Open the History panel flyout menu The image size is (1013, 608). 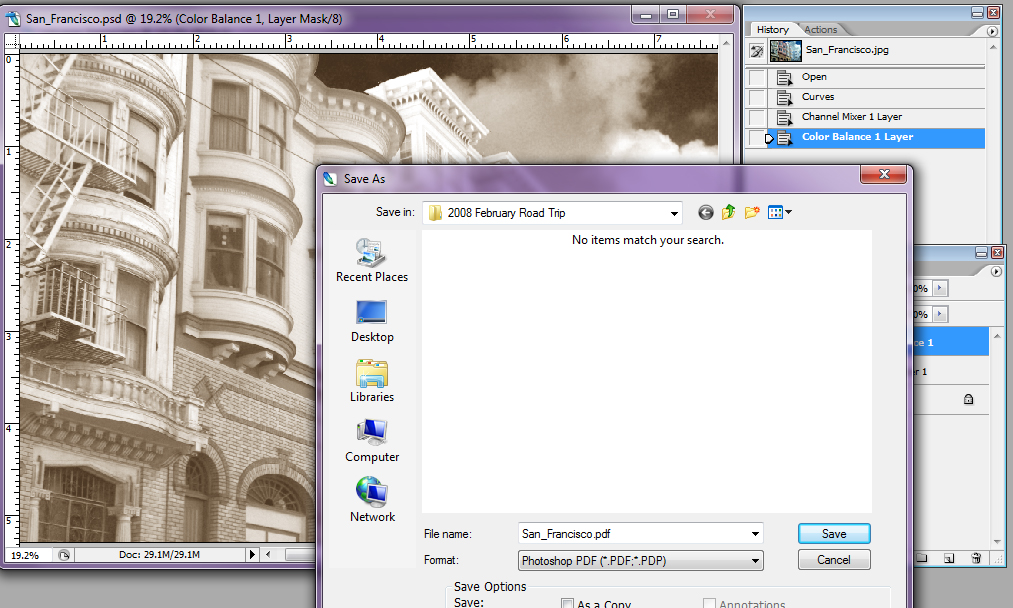(x=992, y=30)
